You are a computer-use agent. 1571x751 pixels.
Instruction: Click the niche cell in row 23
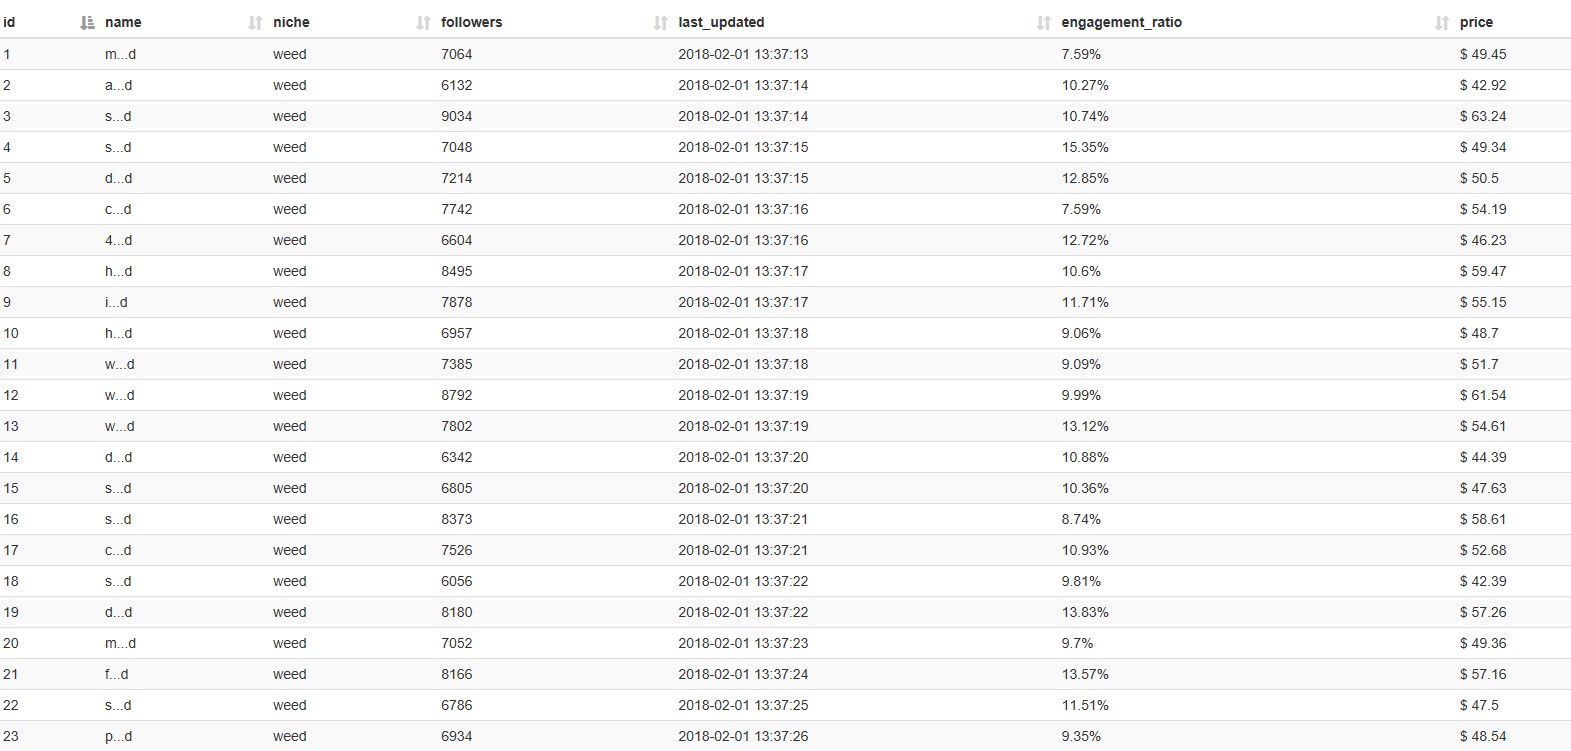coord(290,736)
